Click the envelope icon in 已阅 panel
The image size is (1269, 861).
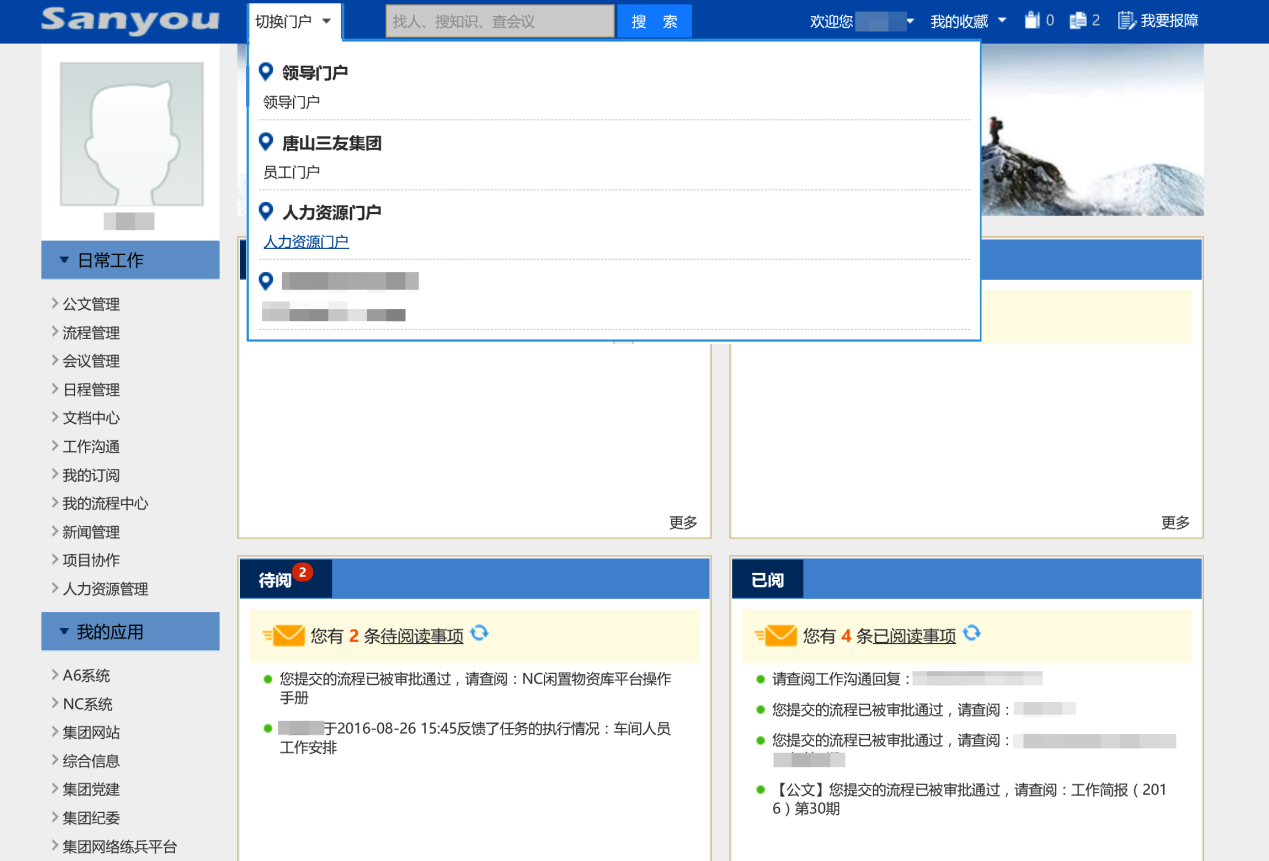point(778,635)
